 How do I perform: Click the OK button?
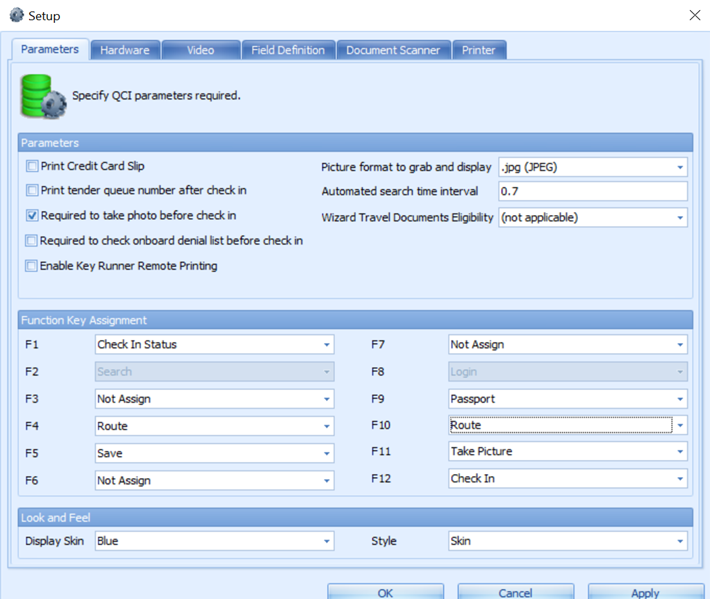pyautogui.click(x=385, y=592)
